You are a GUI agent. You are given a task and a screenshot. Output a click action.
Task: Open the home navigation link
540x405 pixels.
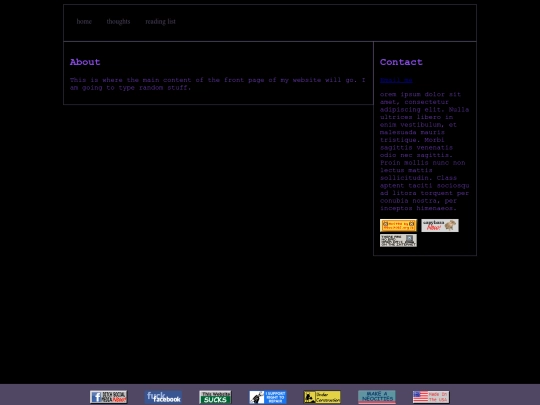tap(84, 21)
